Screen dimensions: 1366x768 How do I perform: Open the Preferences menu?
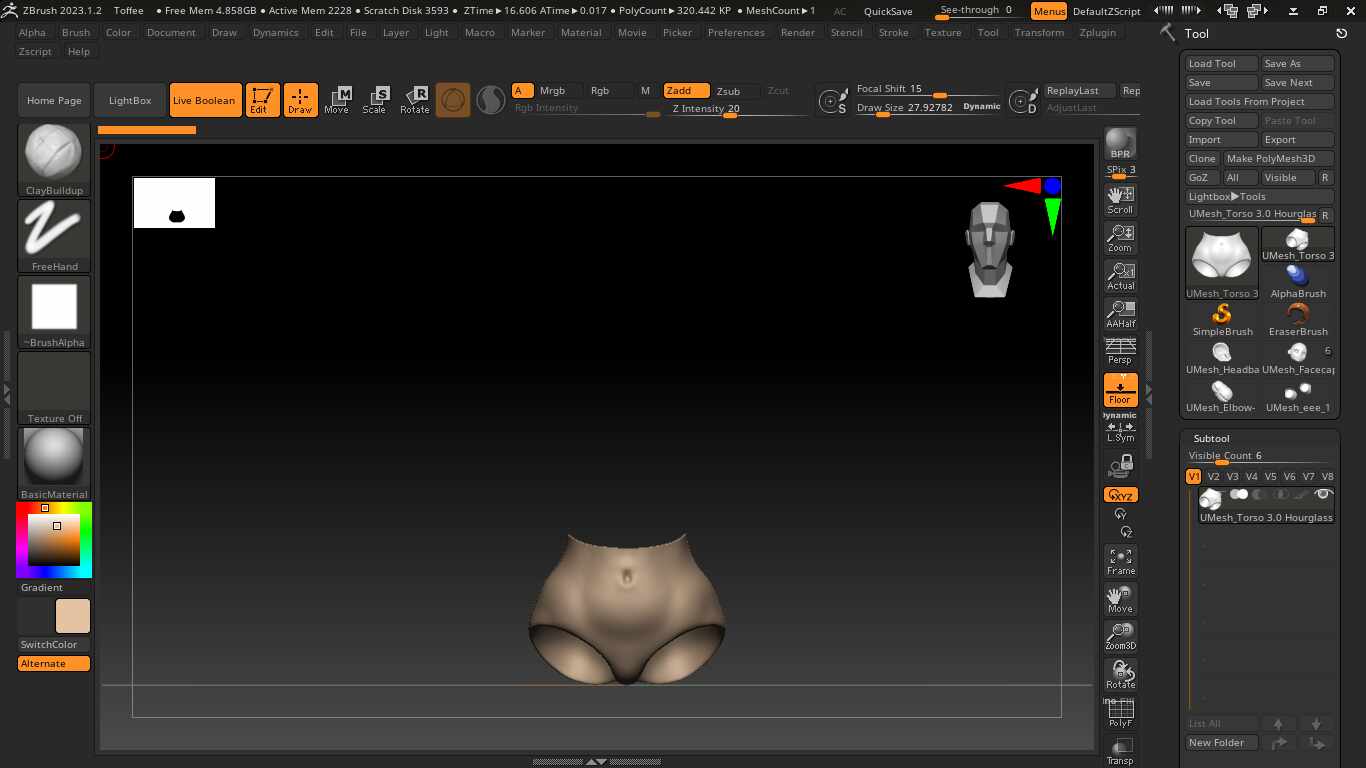coord(736,32)
